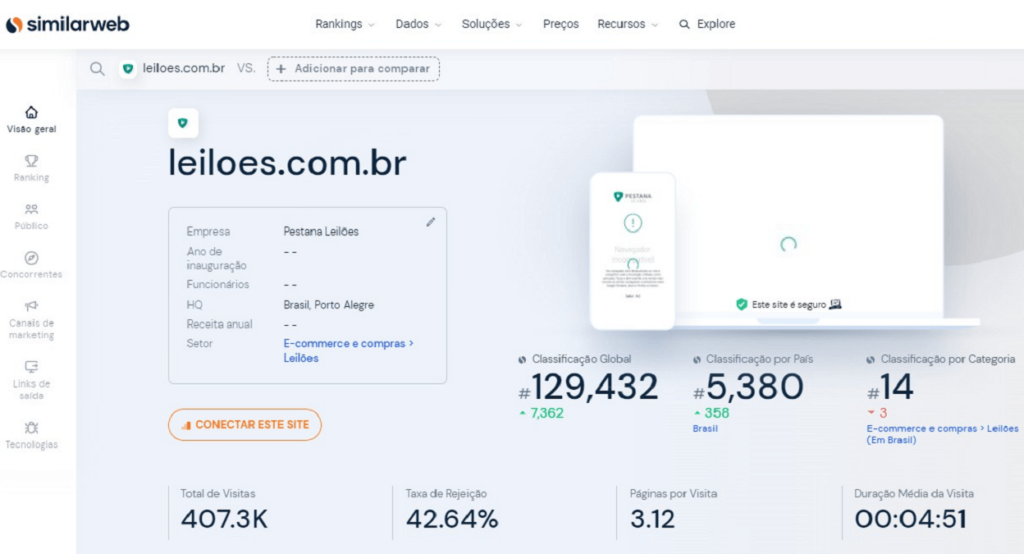This screenshot has height=554, width=1024.
Task: Expand the Soluções dropdown menu
Action: (491, 24)
